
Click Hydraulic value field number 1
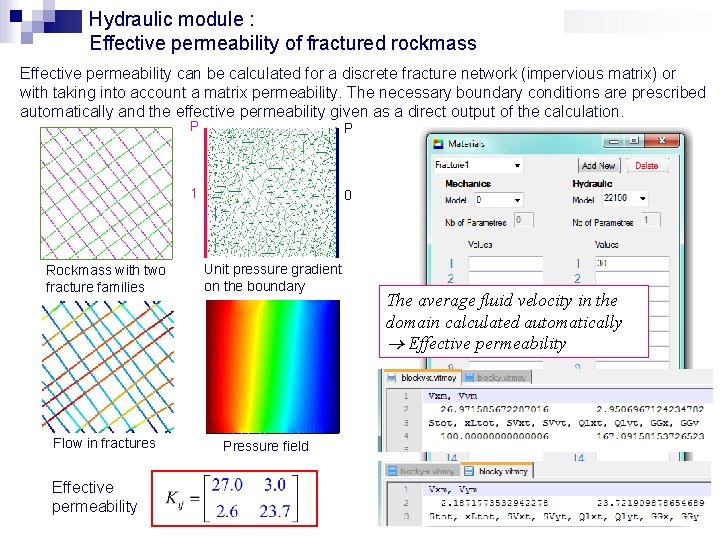(632, 263)
